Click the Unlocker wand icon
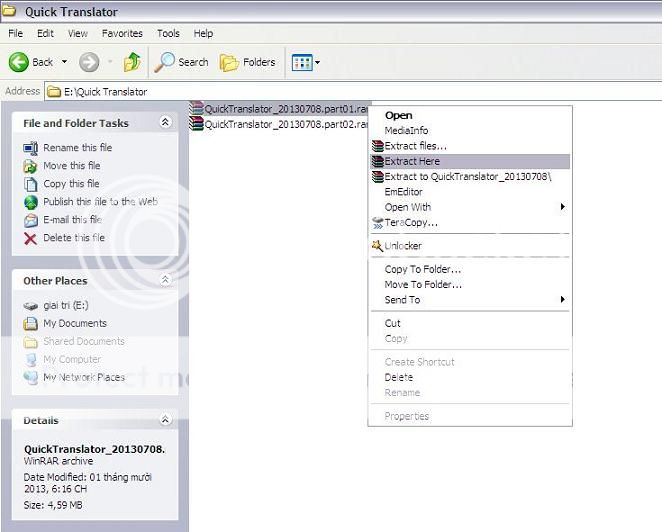Screen dimensions: 662x532 [377, 246]
